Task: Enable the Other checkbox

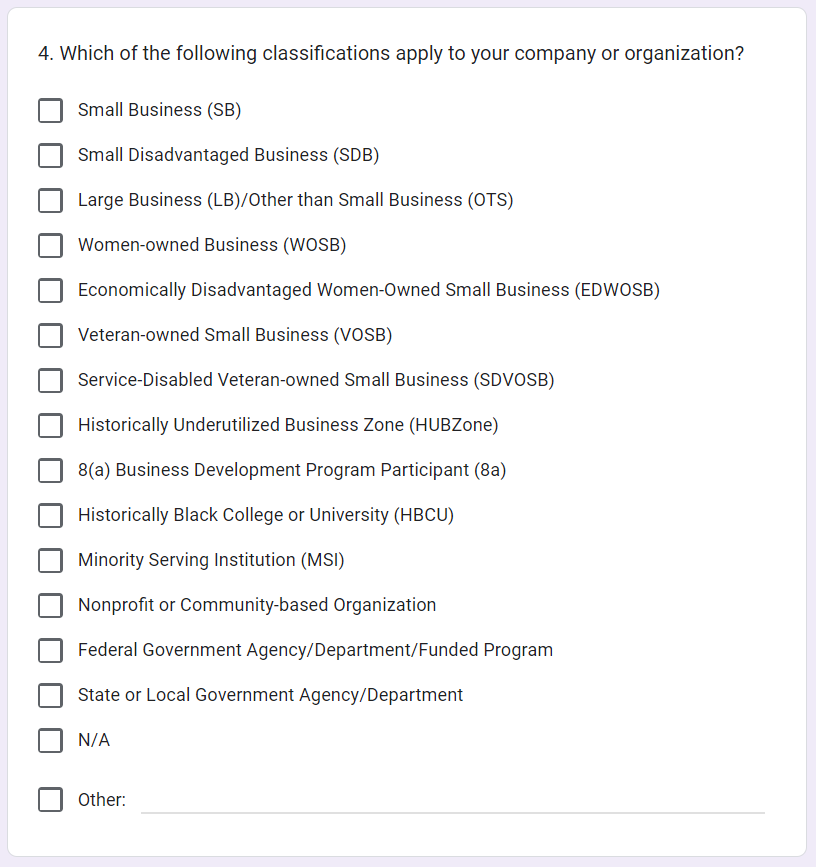Action: 50,800
